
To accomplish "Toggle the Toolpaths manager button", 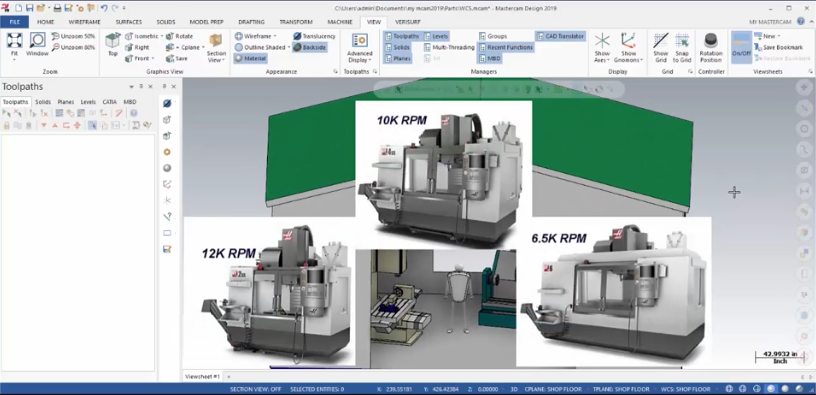I will (x=402, y=36).
